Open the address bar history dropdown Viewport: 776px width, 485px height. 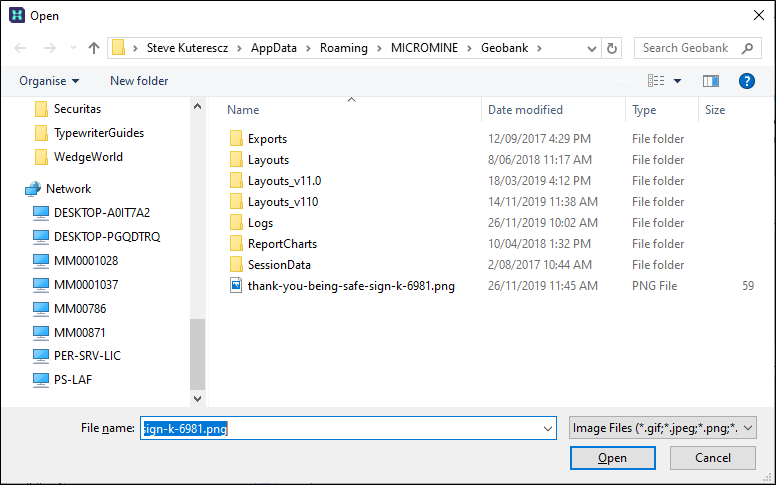591,48
